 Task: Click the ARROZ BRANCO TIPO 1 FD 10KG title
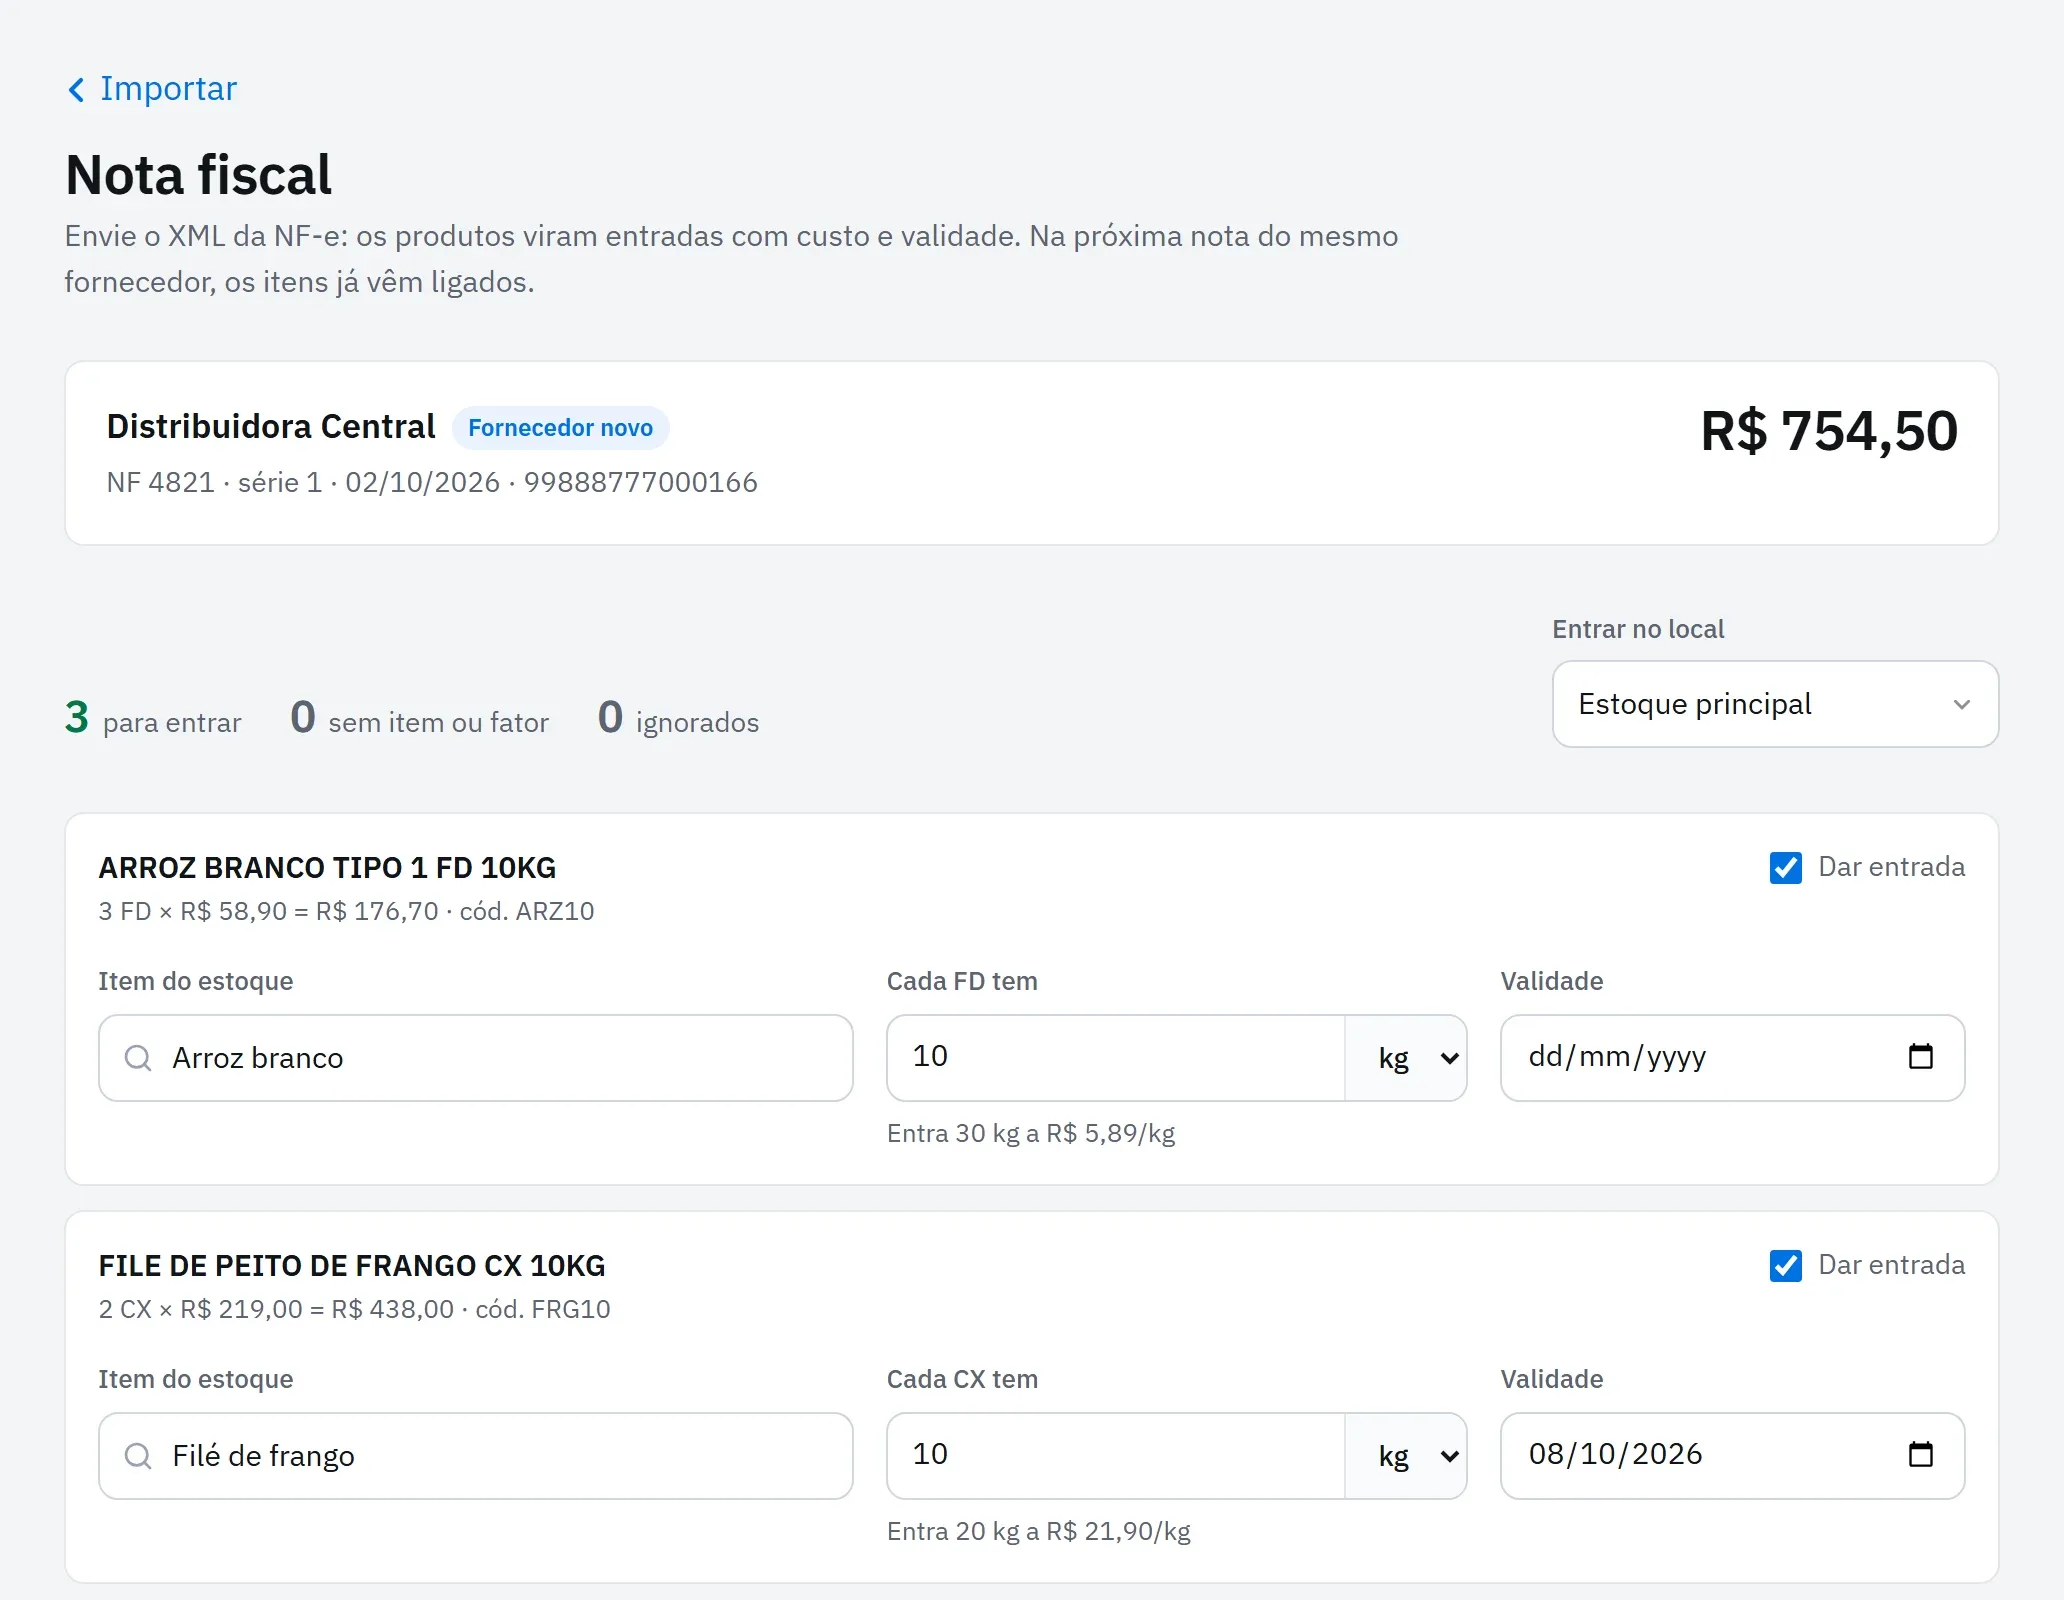point(327,868)
